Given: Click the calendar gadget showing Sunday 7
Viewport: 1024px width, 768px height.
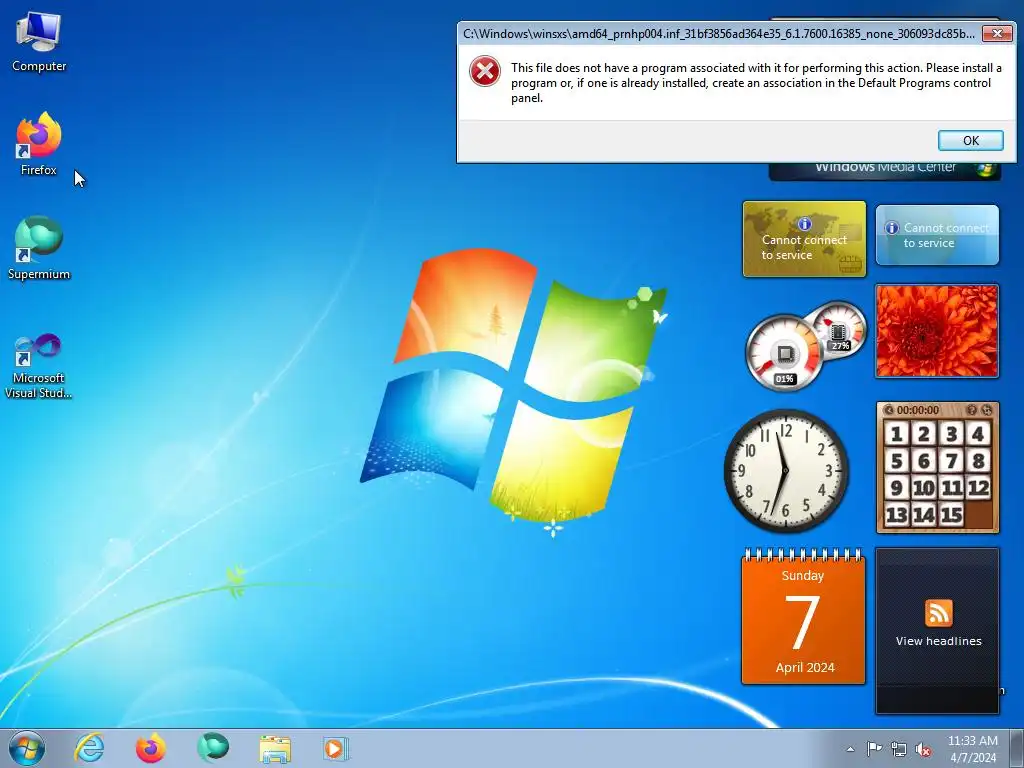Looking at the screenshot, I should [803, 617].
